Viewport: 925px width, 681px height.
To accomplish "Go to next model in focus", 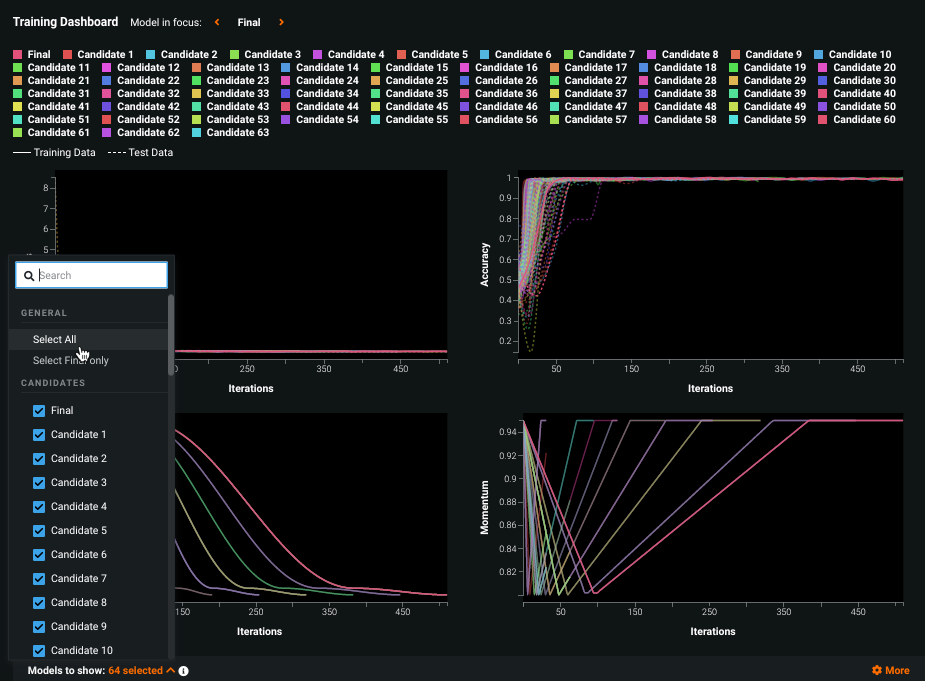I will [281, 22].
